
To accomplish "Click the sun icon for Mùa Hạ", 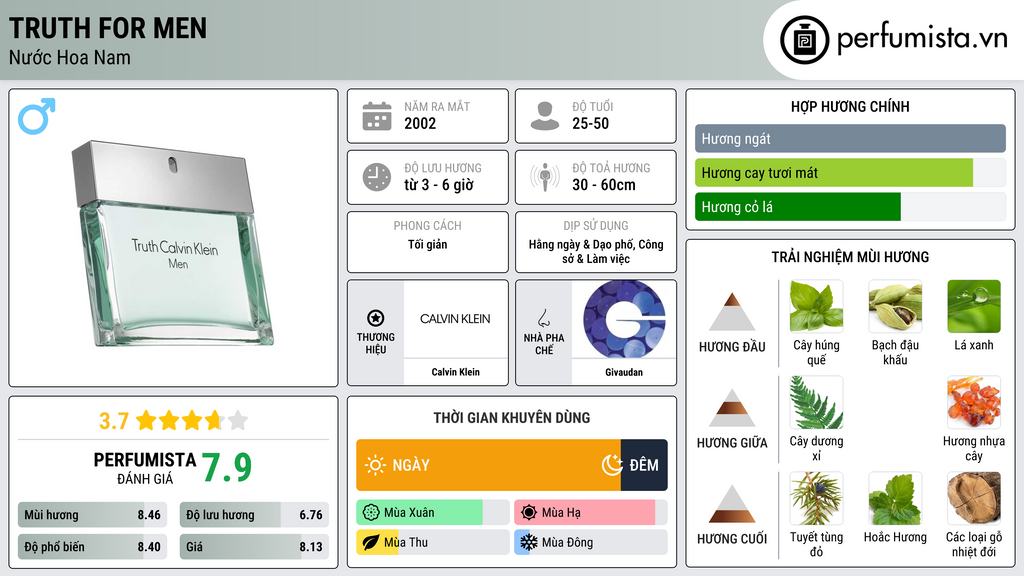I will [529, 513].
